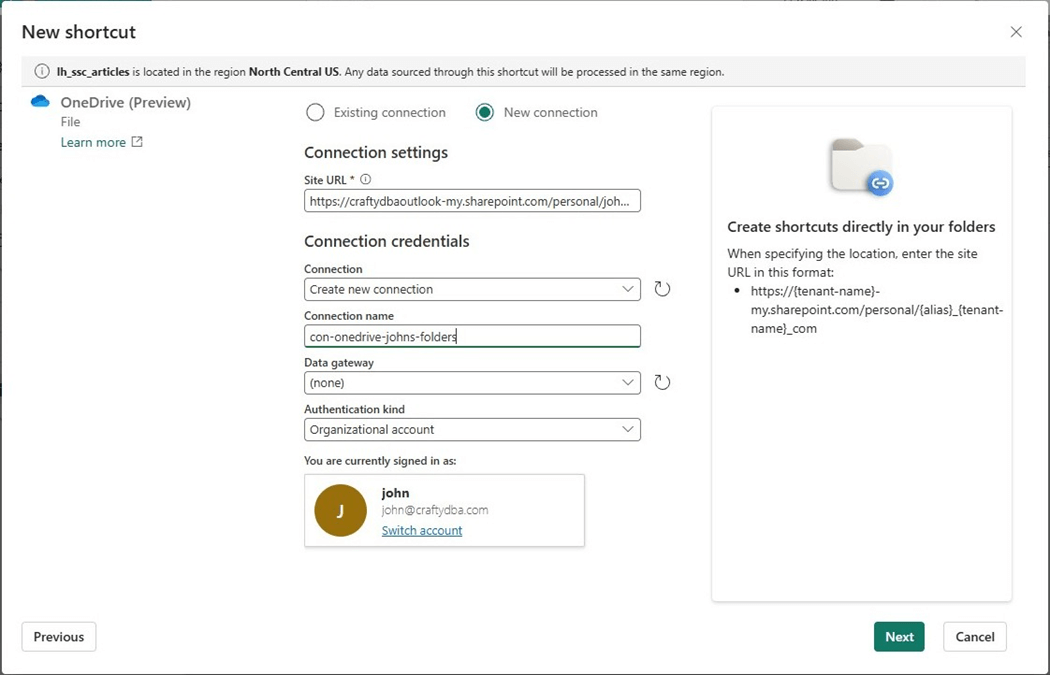Viewport: 1050px width, 675px height.
Task: Click the OneDrive cloud icon
Action: tap(40, 102)
